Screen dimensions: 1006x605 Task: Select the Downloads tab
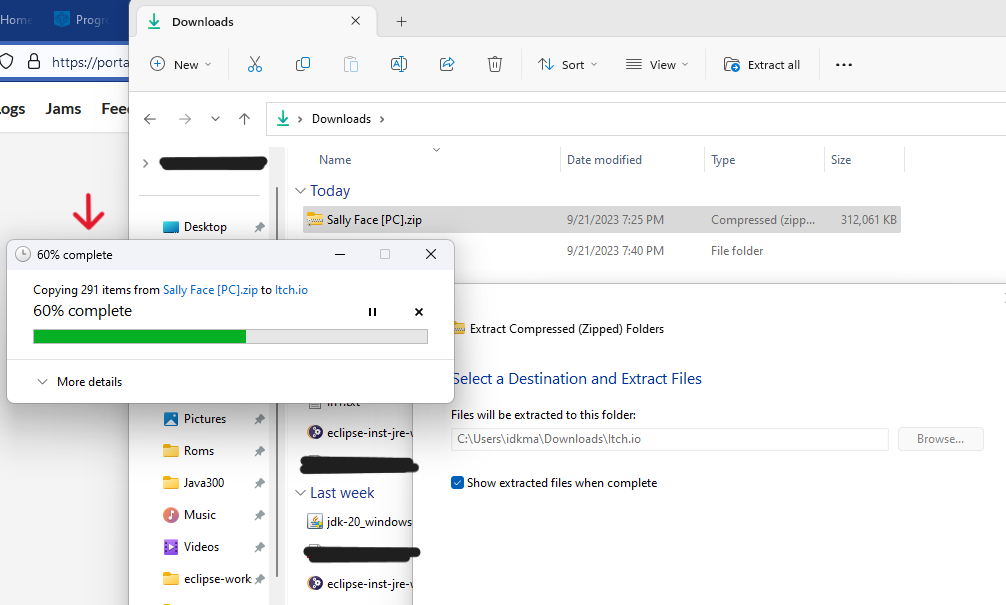coord(257,22)
